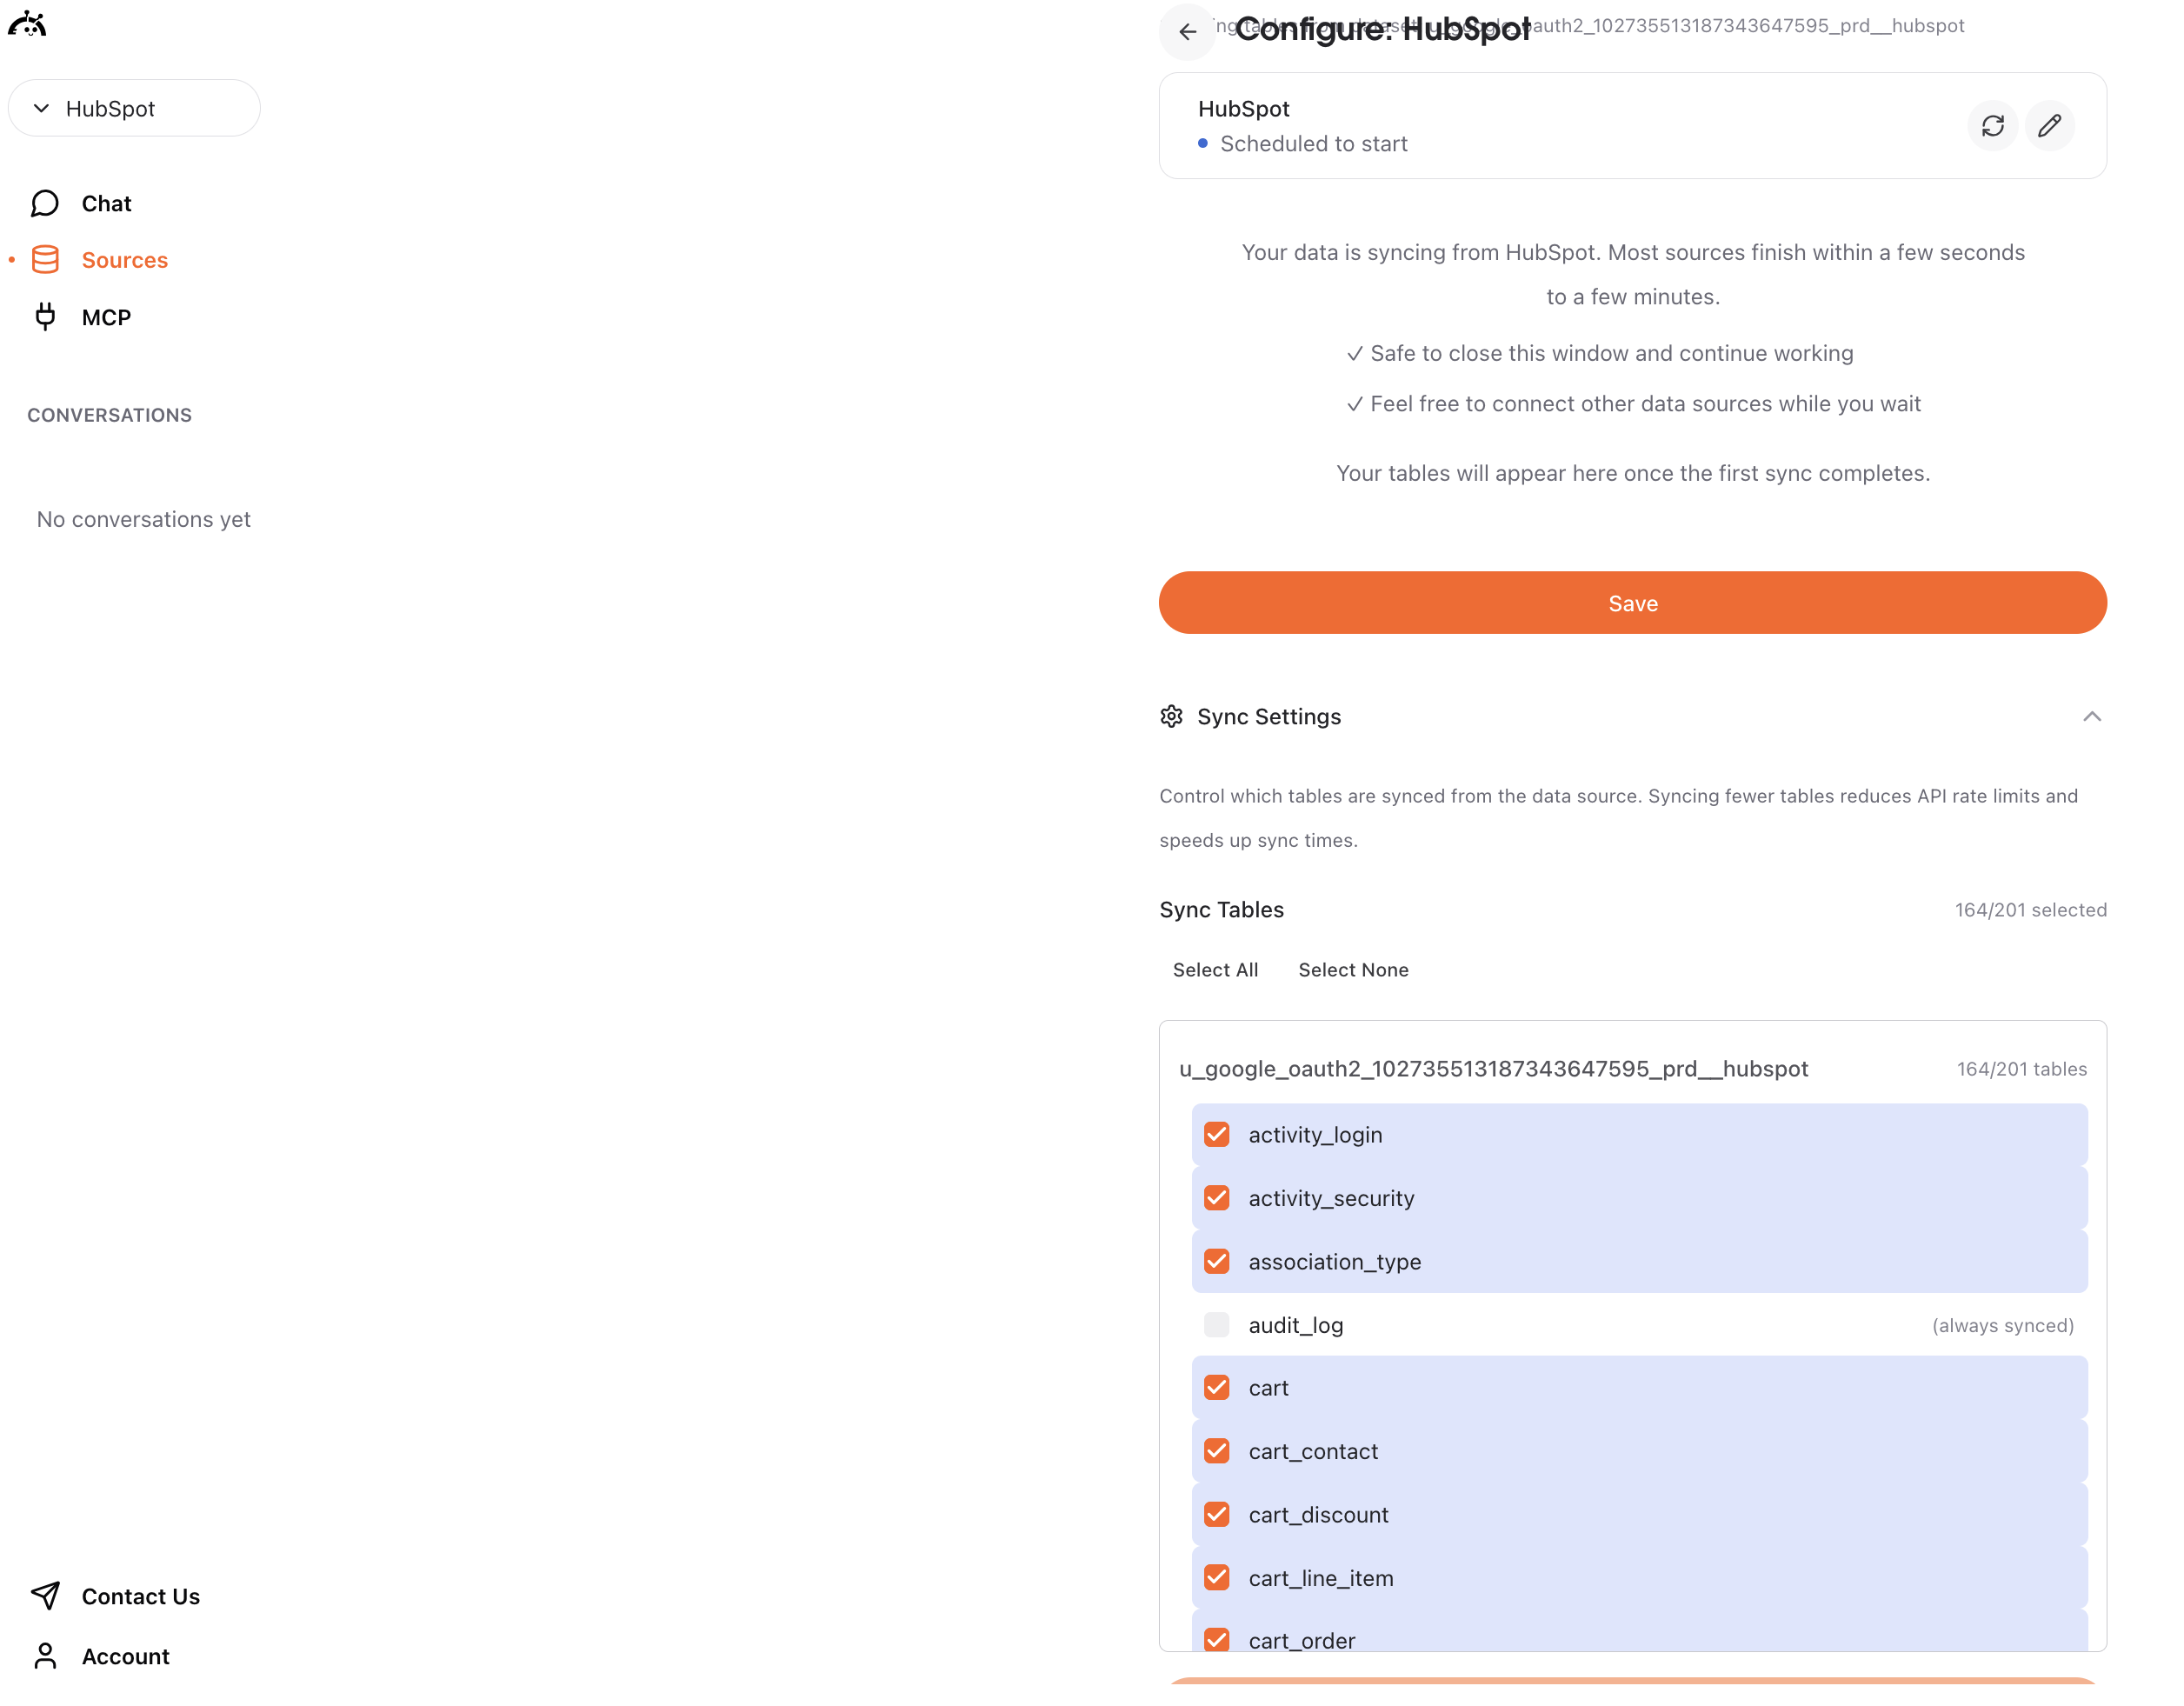Trigger a resync with the refresh icon

pyautogui.click(x=1992, y=125)
